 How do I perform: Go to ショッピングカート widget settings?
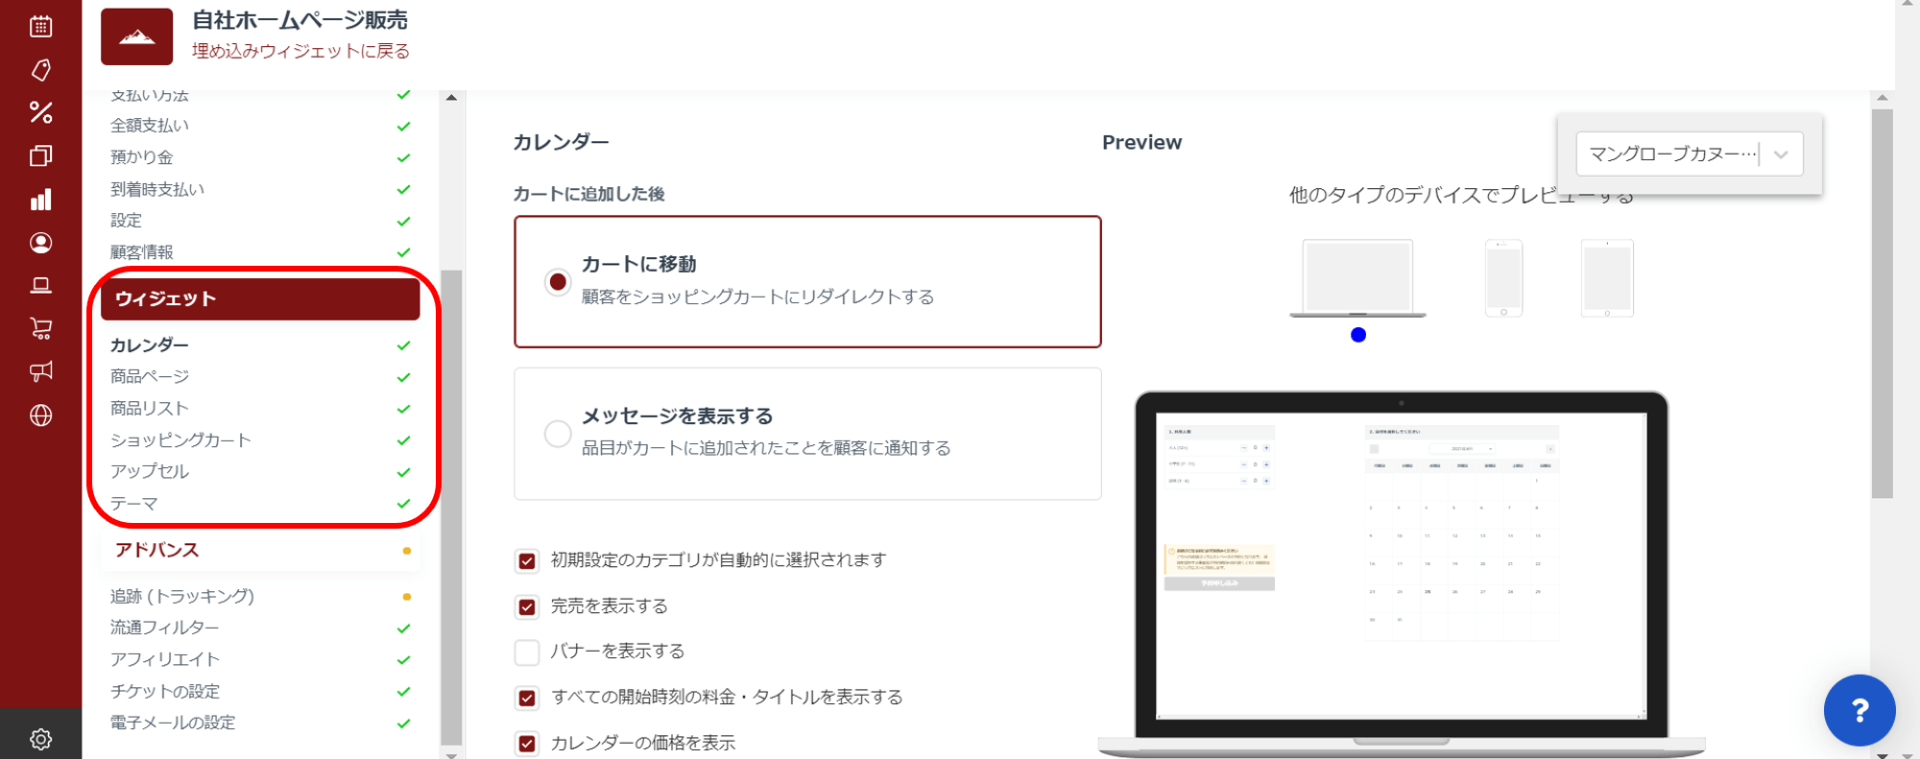pyautogui.click(x=181, y=440)
